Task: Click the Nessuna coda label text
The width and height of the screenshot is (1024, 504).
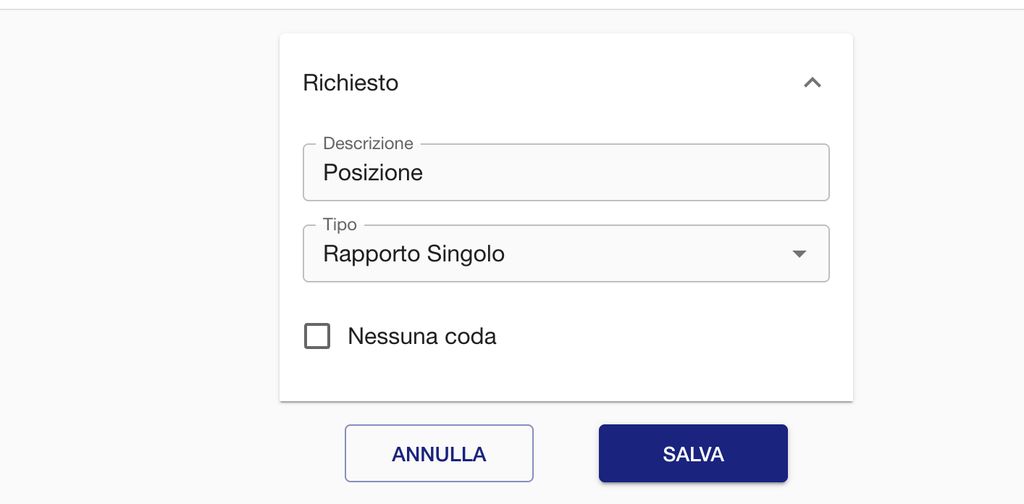Action: point(422,336)
